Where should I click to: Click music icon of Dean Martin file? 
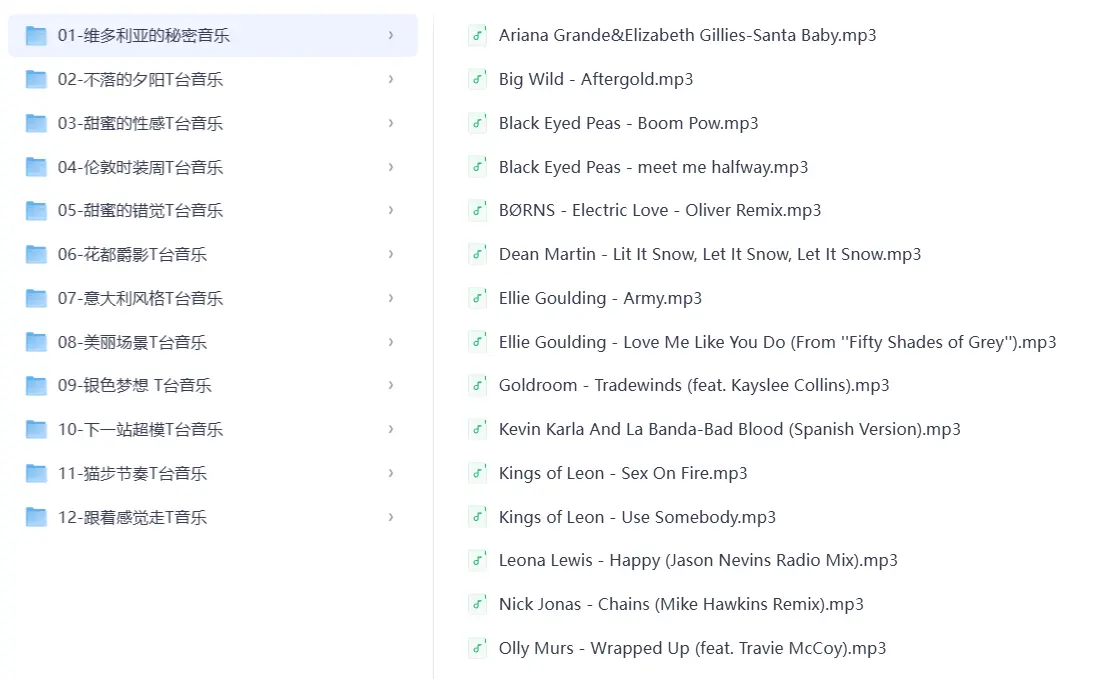point(478,254)
